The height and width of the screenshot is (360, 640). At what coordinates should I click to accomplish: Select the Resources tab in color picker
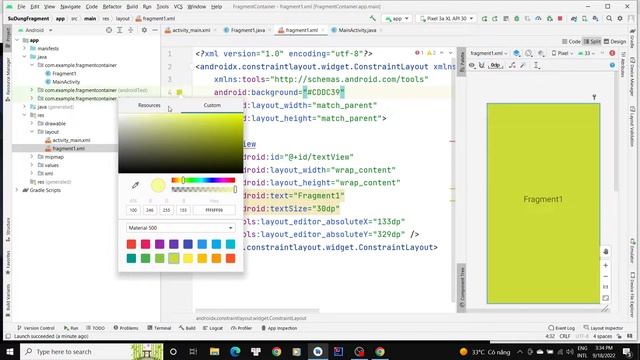(149, 105)
